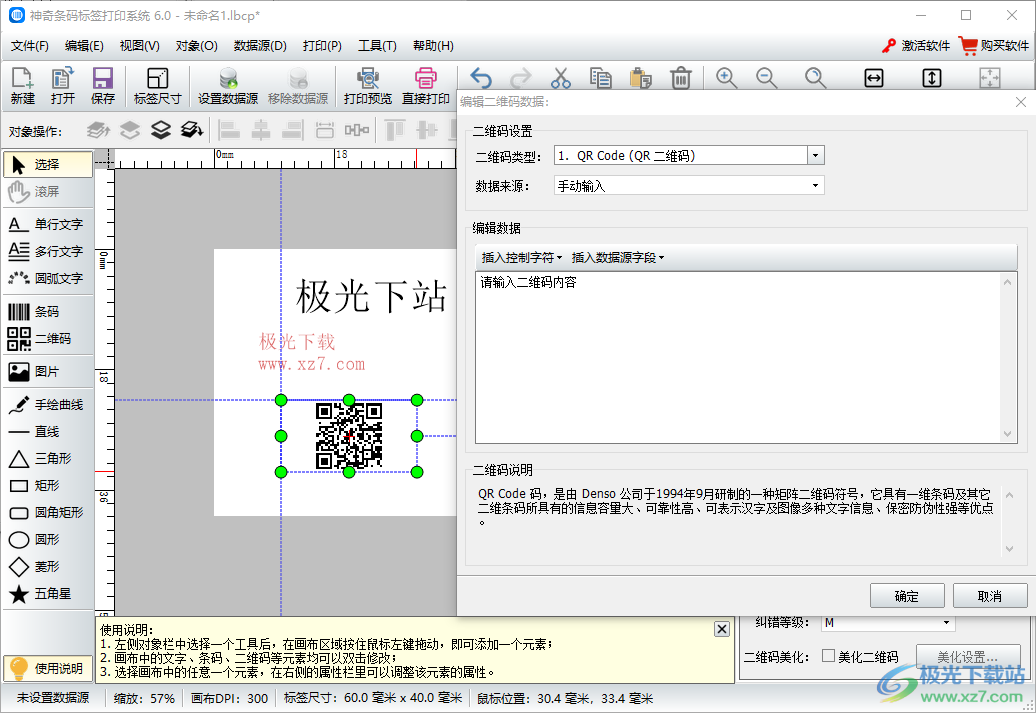This screenshot has height=713, width=1036.
Task: Select the 条码 barcode tool
Action: 48,311
